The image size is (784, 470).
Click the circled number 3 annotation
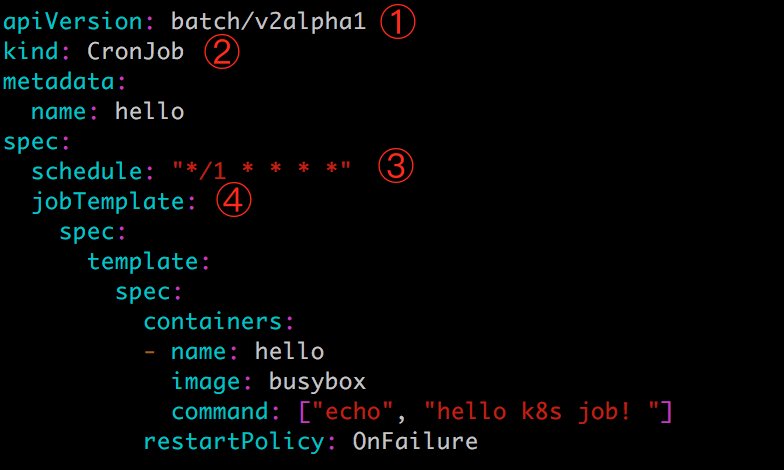396,166
